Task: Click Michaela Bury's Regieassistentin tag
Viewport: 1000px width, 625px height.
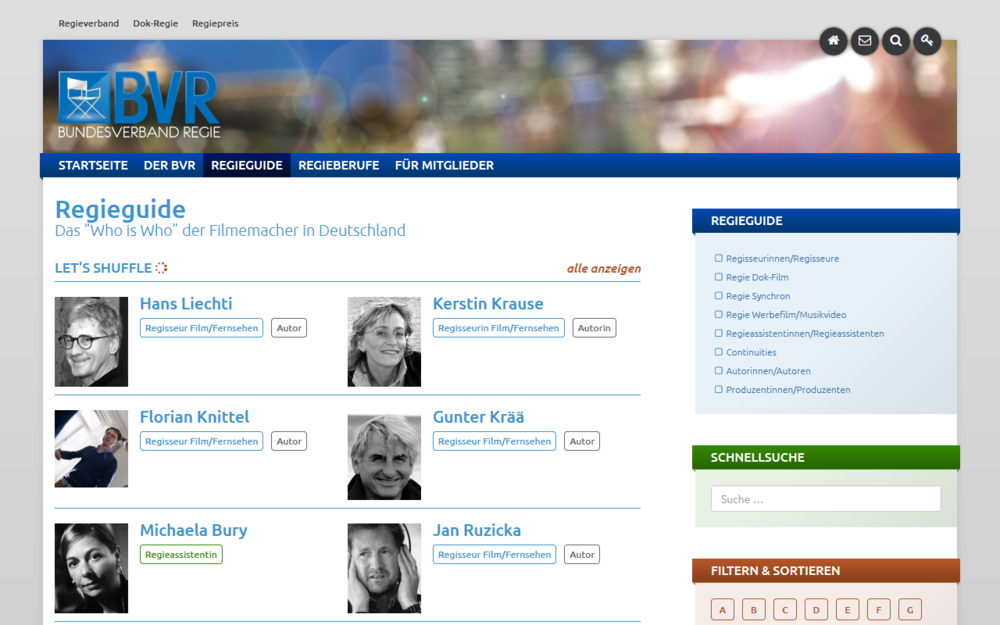Action: click(181, 554)
